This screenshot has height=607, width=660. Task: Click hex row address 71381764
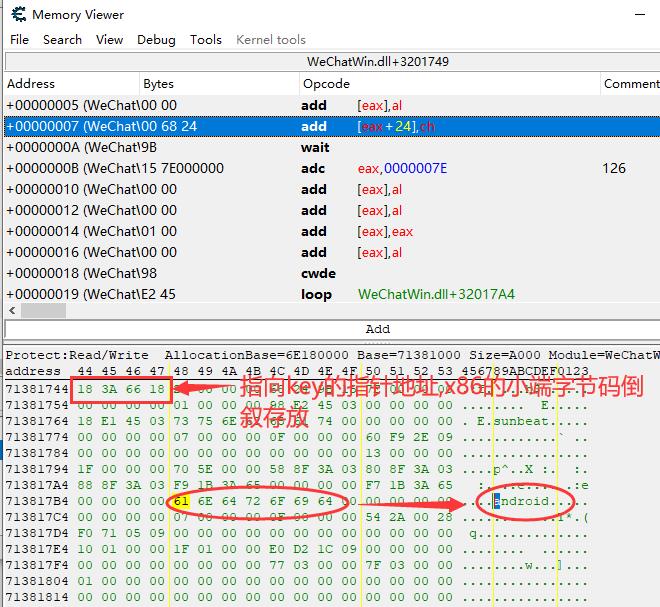(x=37, y=421)
